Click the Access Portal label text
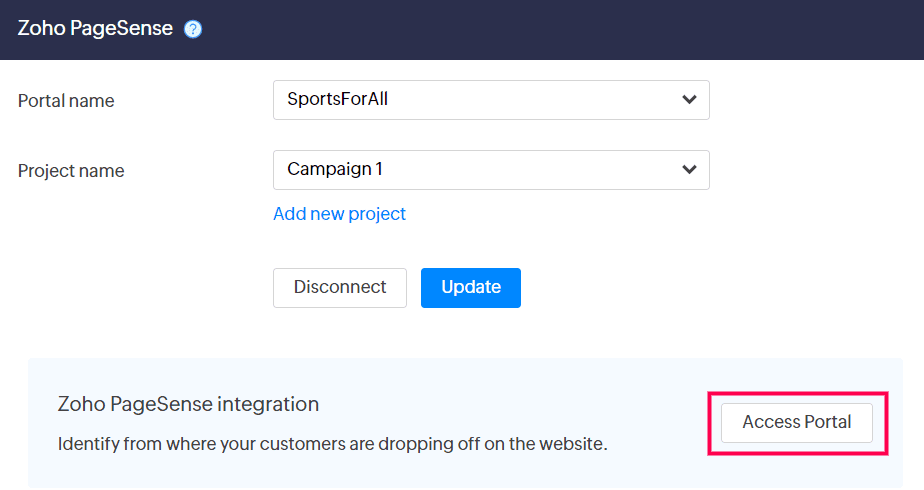This screenshot has height=490, width=924. pos(797,422)
